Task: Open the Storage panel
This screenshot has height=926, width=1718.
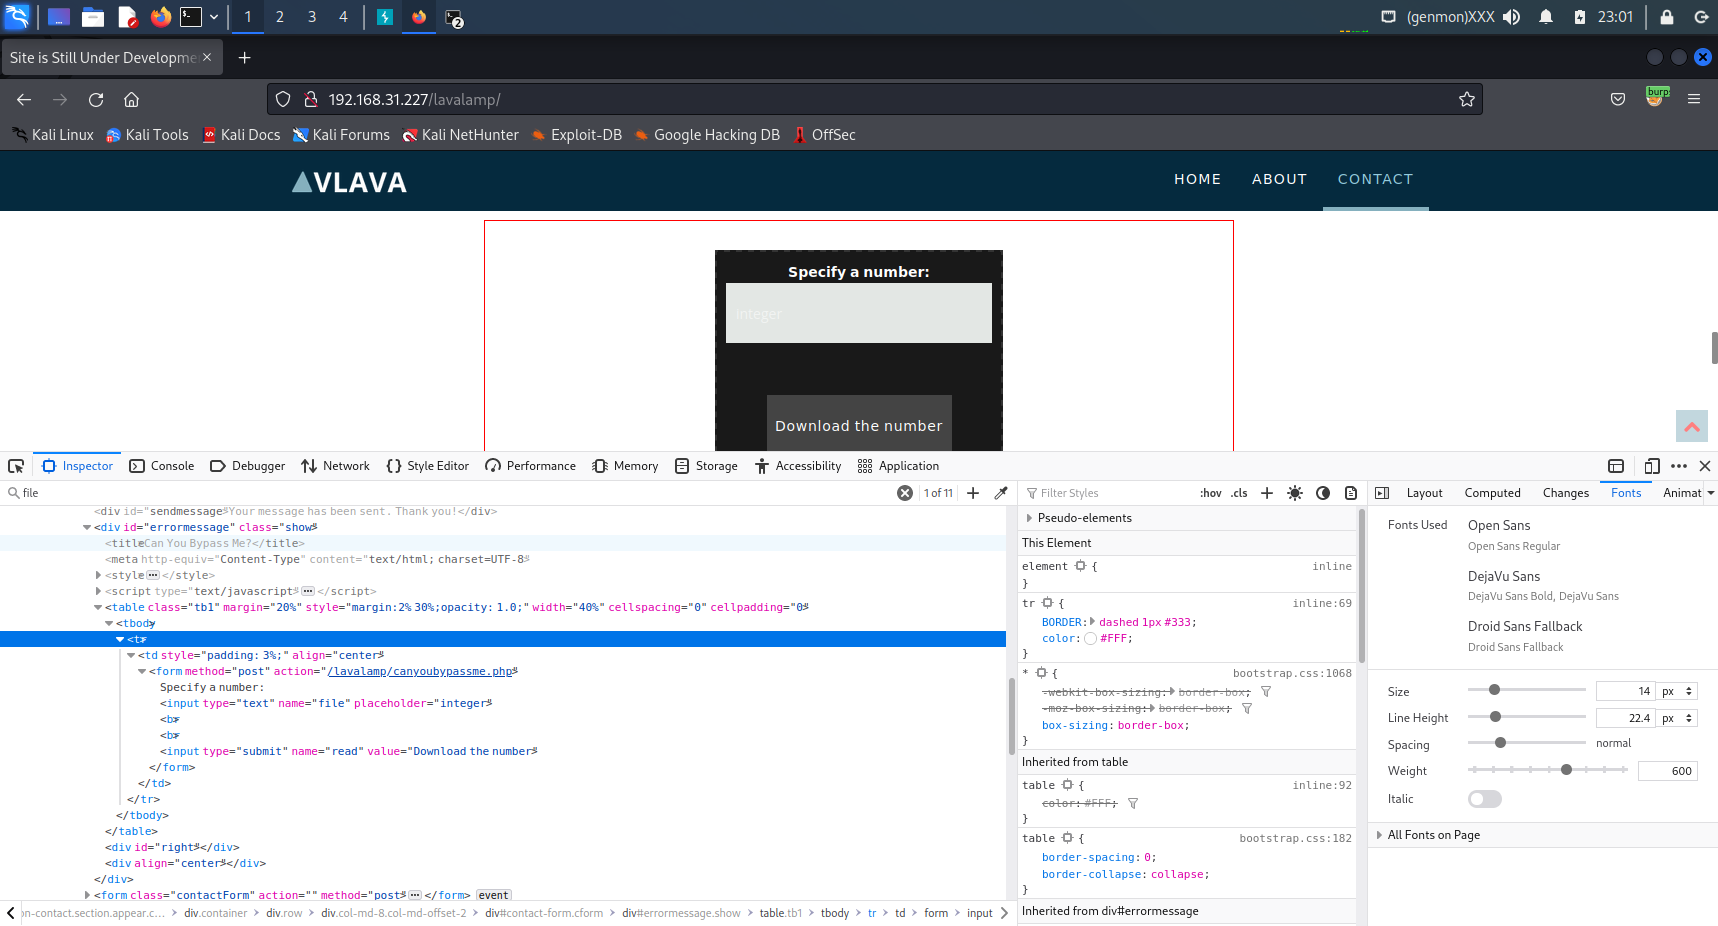Action: click(x=706, y=466)
